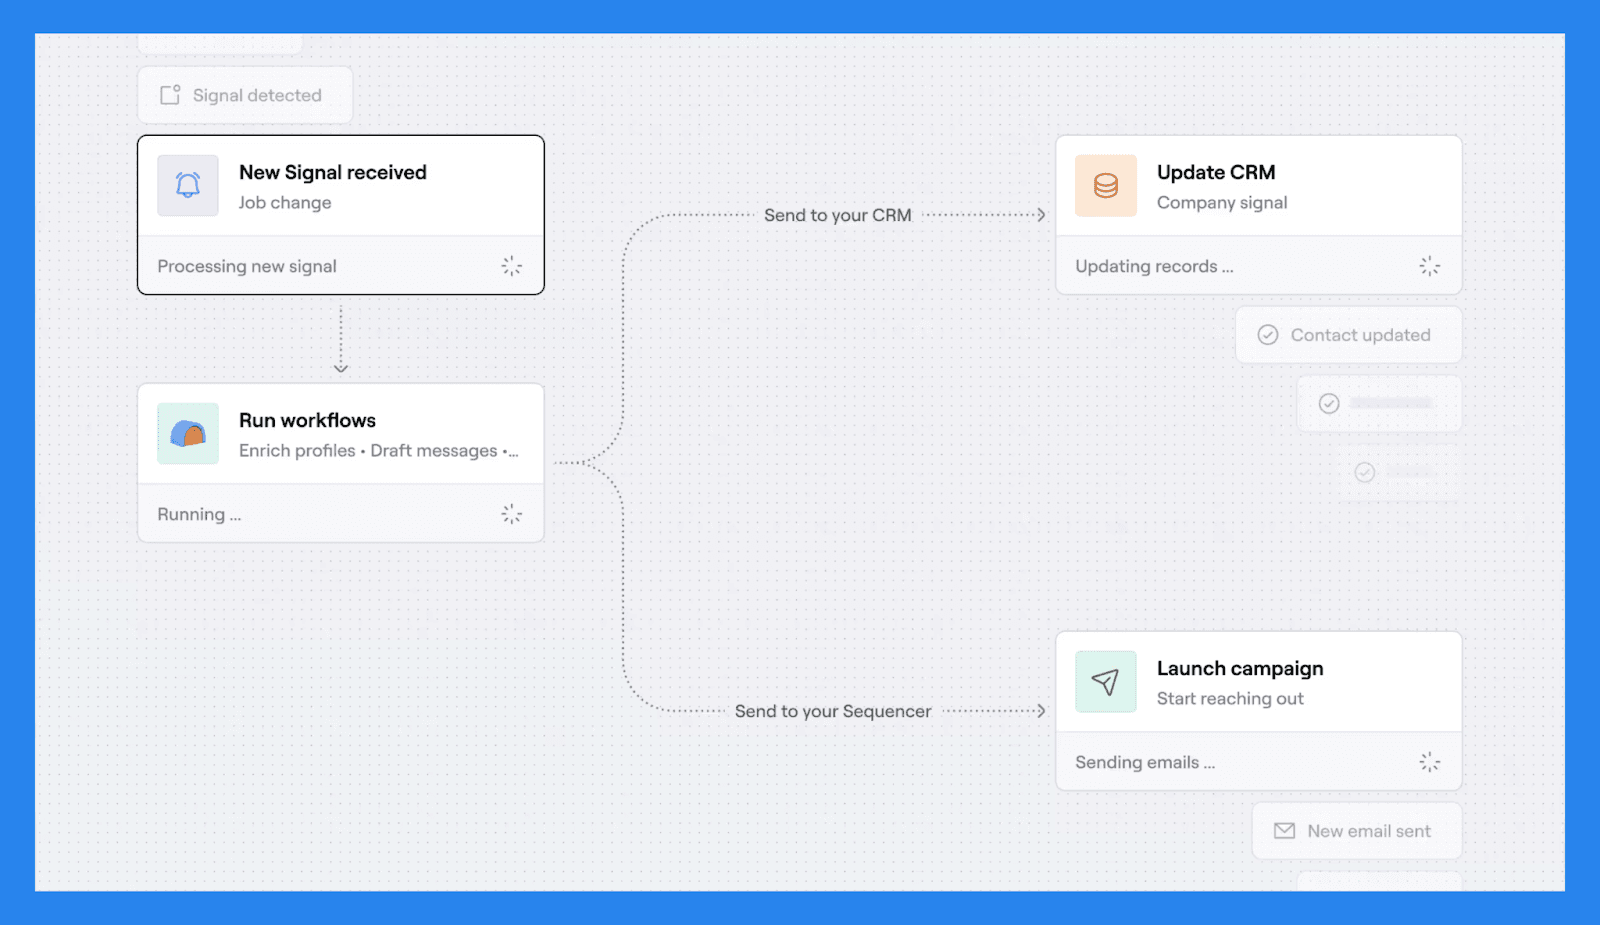Click the checkmark icon on Contact updated
Image resolution: width=1600 pixels, height=925 pixels.
1268,335
